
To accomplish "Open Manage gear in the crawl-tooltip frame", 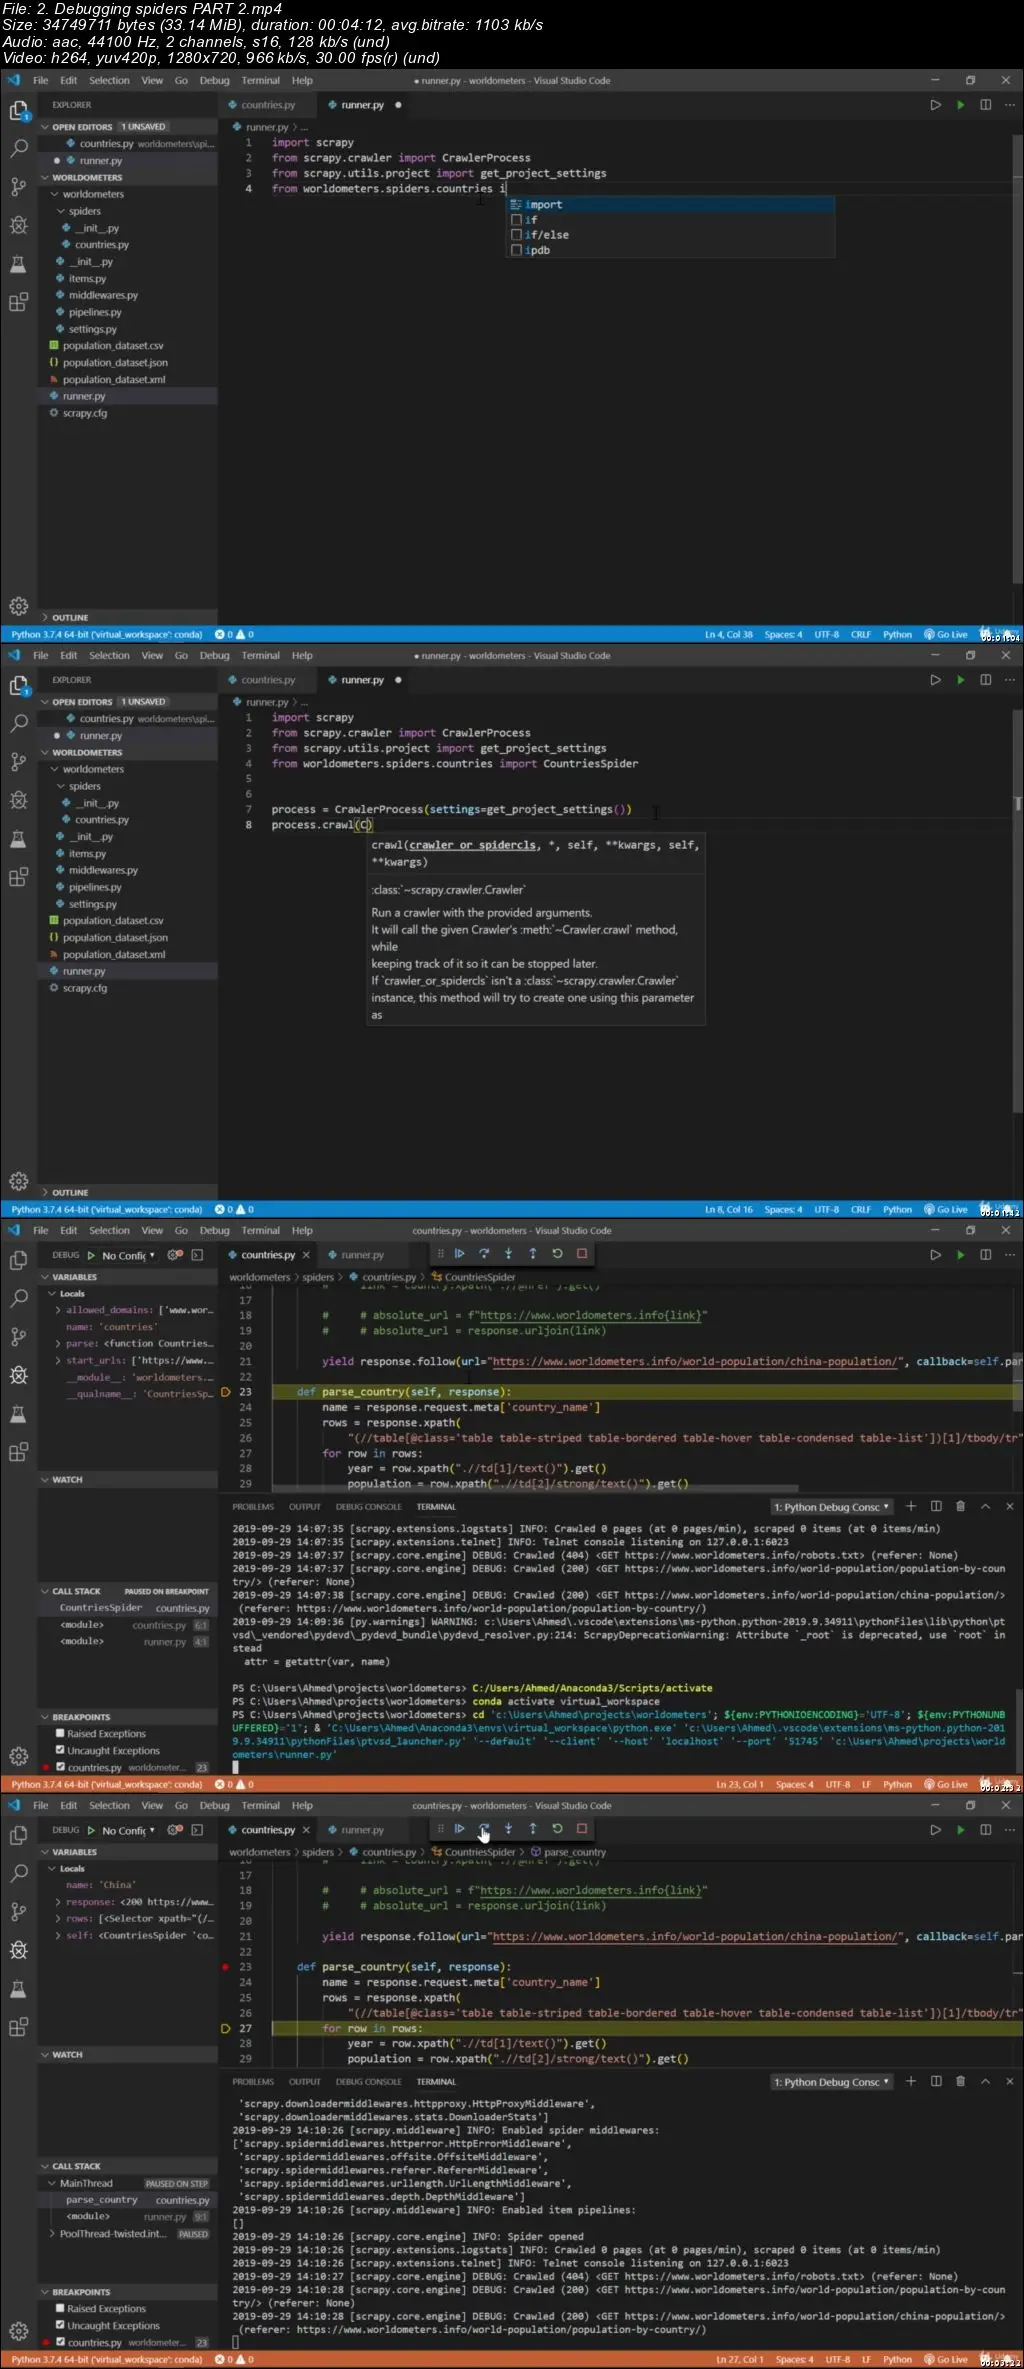I will coord(18,1181).
